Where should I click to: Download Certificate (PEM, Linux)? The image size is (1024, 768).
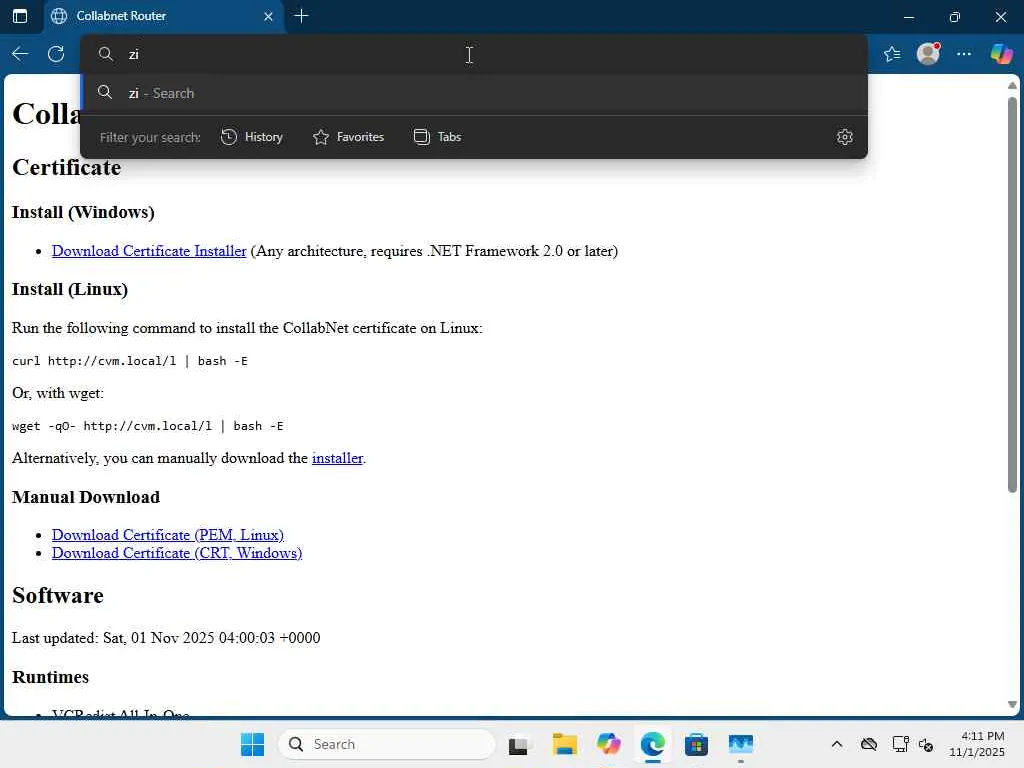(x=168, y=535)
